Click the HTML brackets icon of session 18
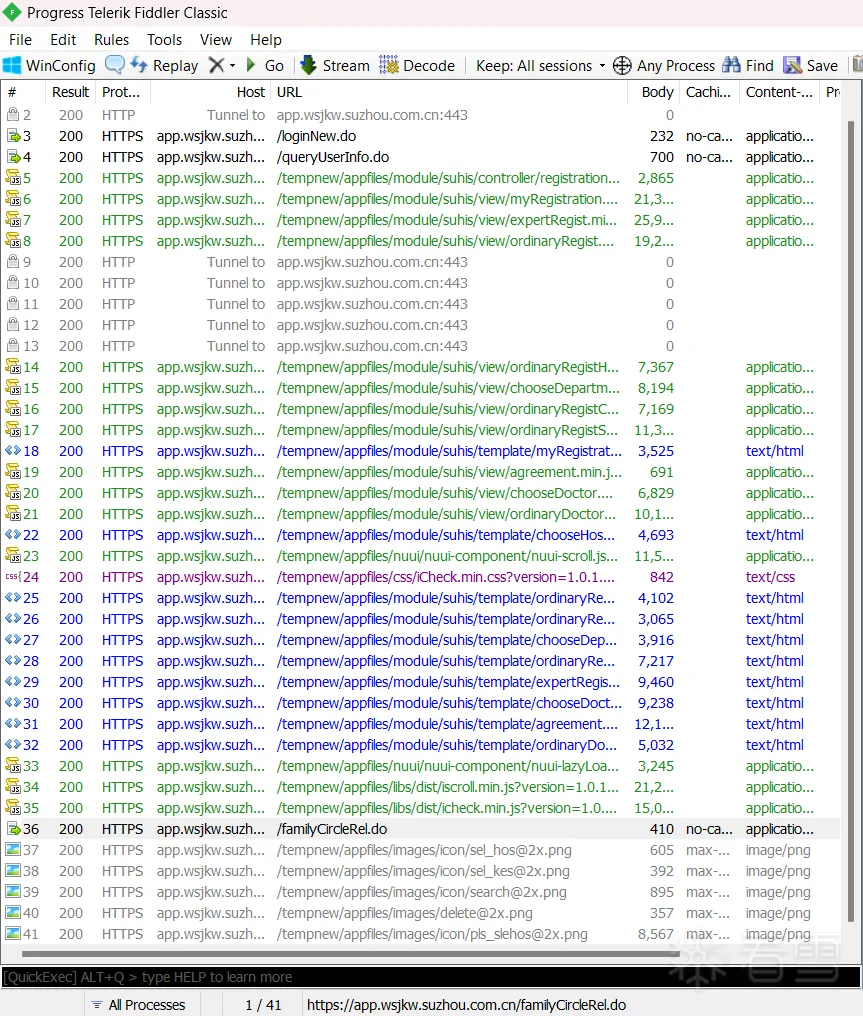The height and width of the screenshot is (1016, 863). click(x=13, y=451)
